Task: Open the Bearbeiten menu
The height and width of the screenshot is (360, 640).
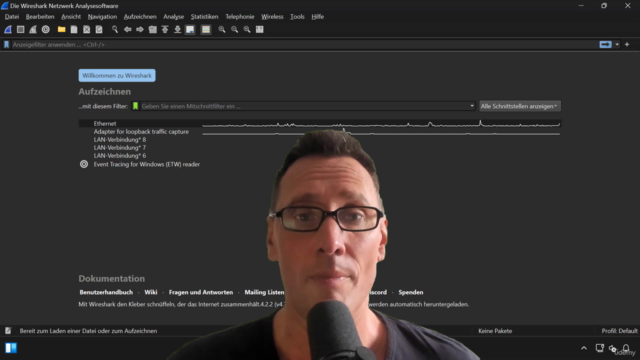Action: click(x=40, y=17)
